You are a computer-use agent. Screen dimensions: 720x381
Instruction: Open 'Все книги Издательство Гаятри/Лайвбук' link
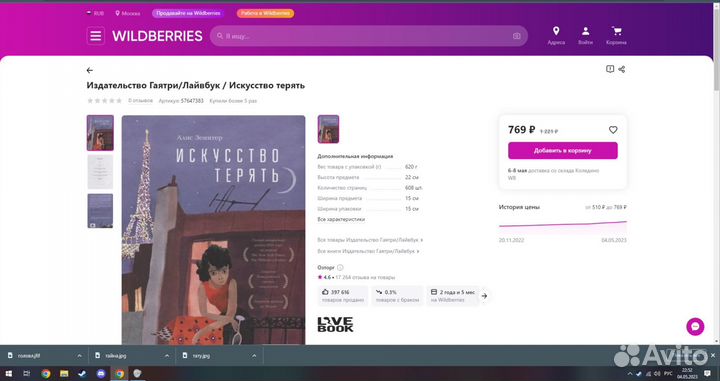pyautogui.click(x=368, y=252)
